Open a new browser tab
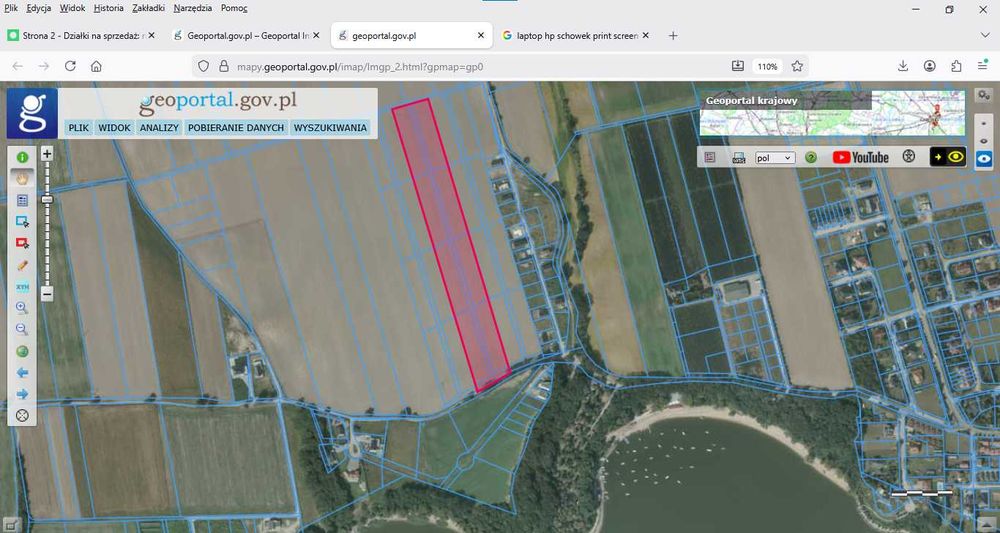Viewport: 1000px width, 533px height. [673, 36]
